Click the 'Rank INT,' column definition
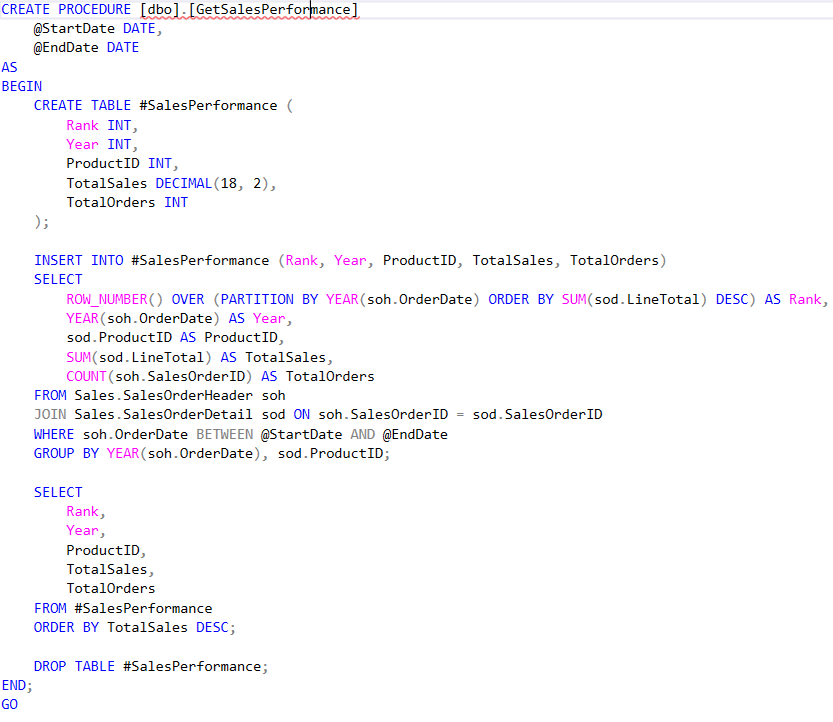The width and height of the screenshot is (833, 722). point(102,125)
